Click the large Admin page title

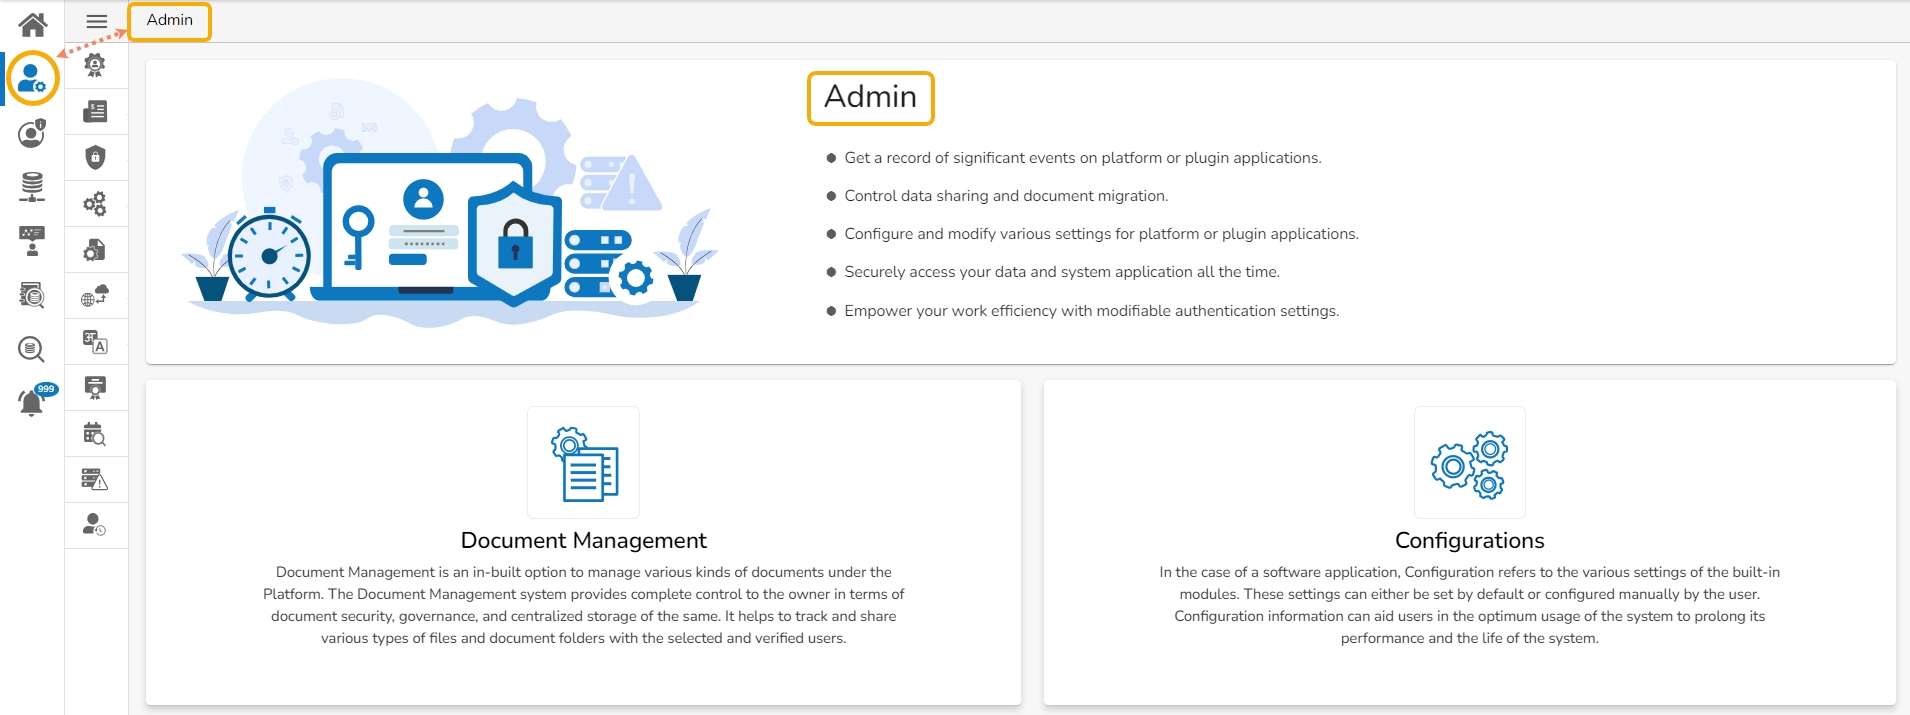pos(871,98)
